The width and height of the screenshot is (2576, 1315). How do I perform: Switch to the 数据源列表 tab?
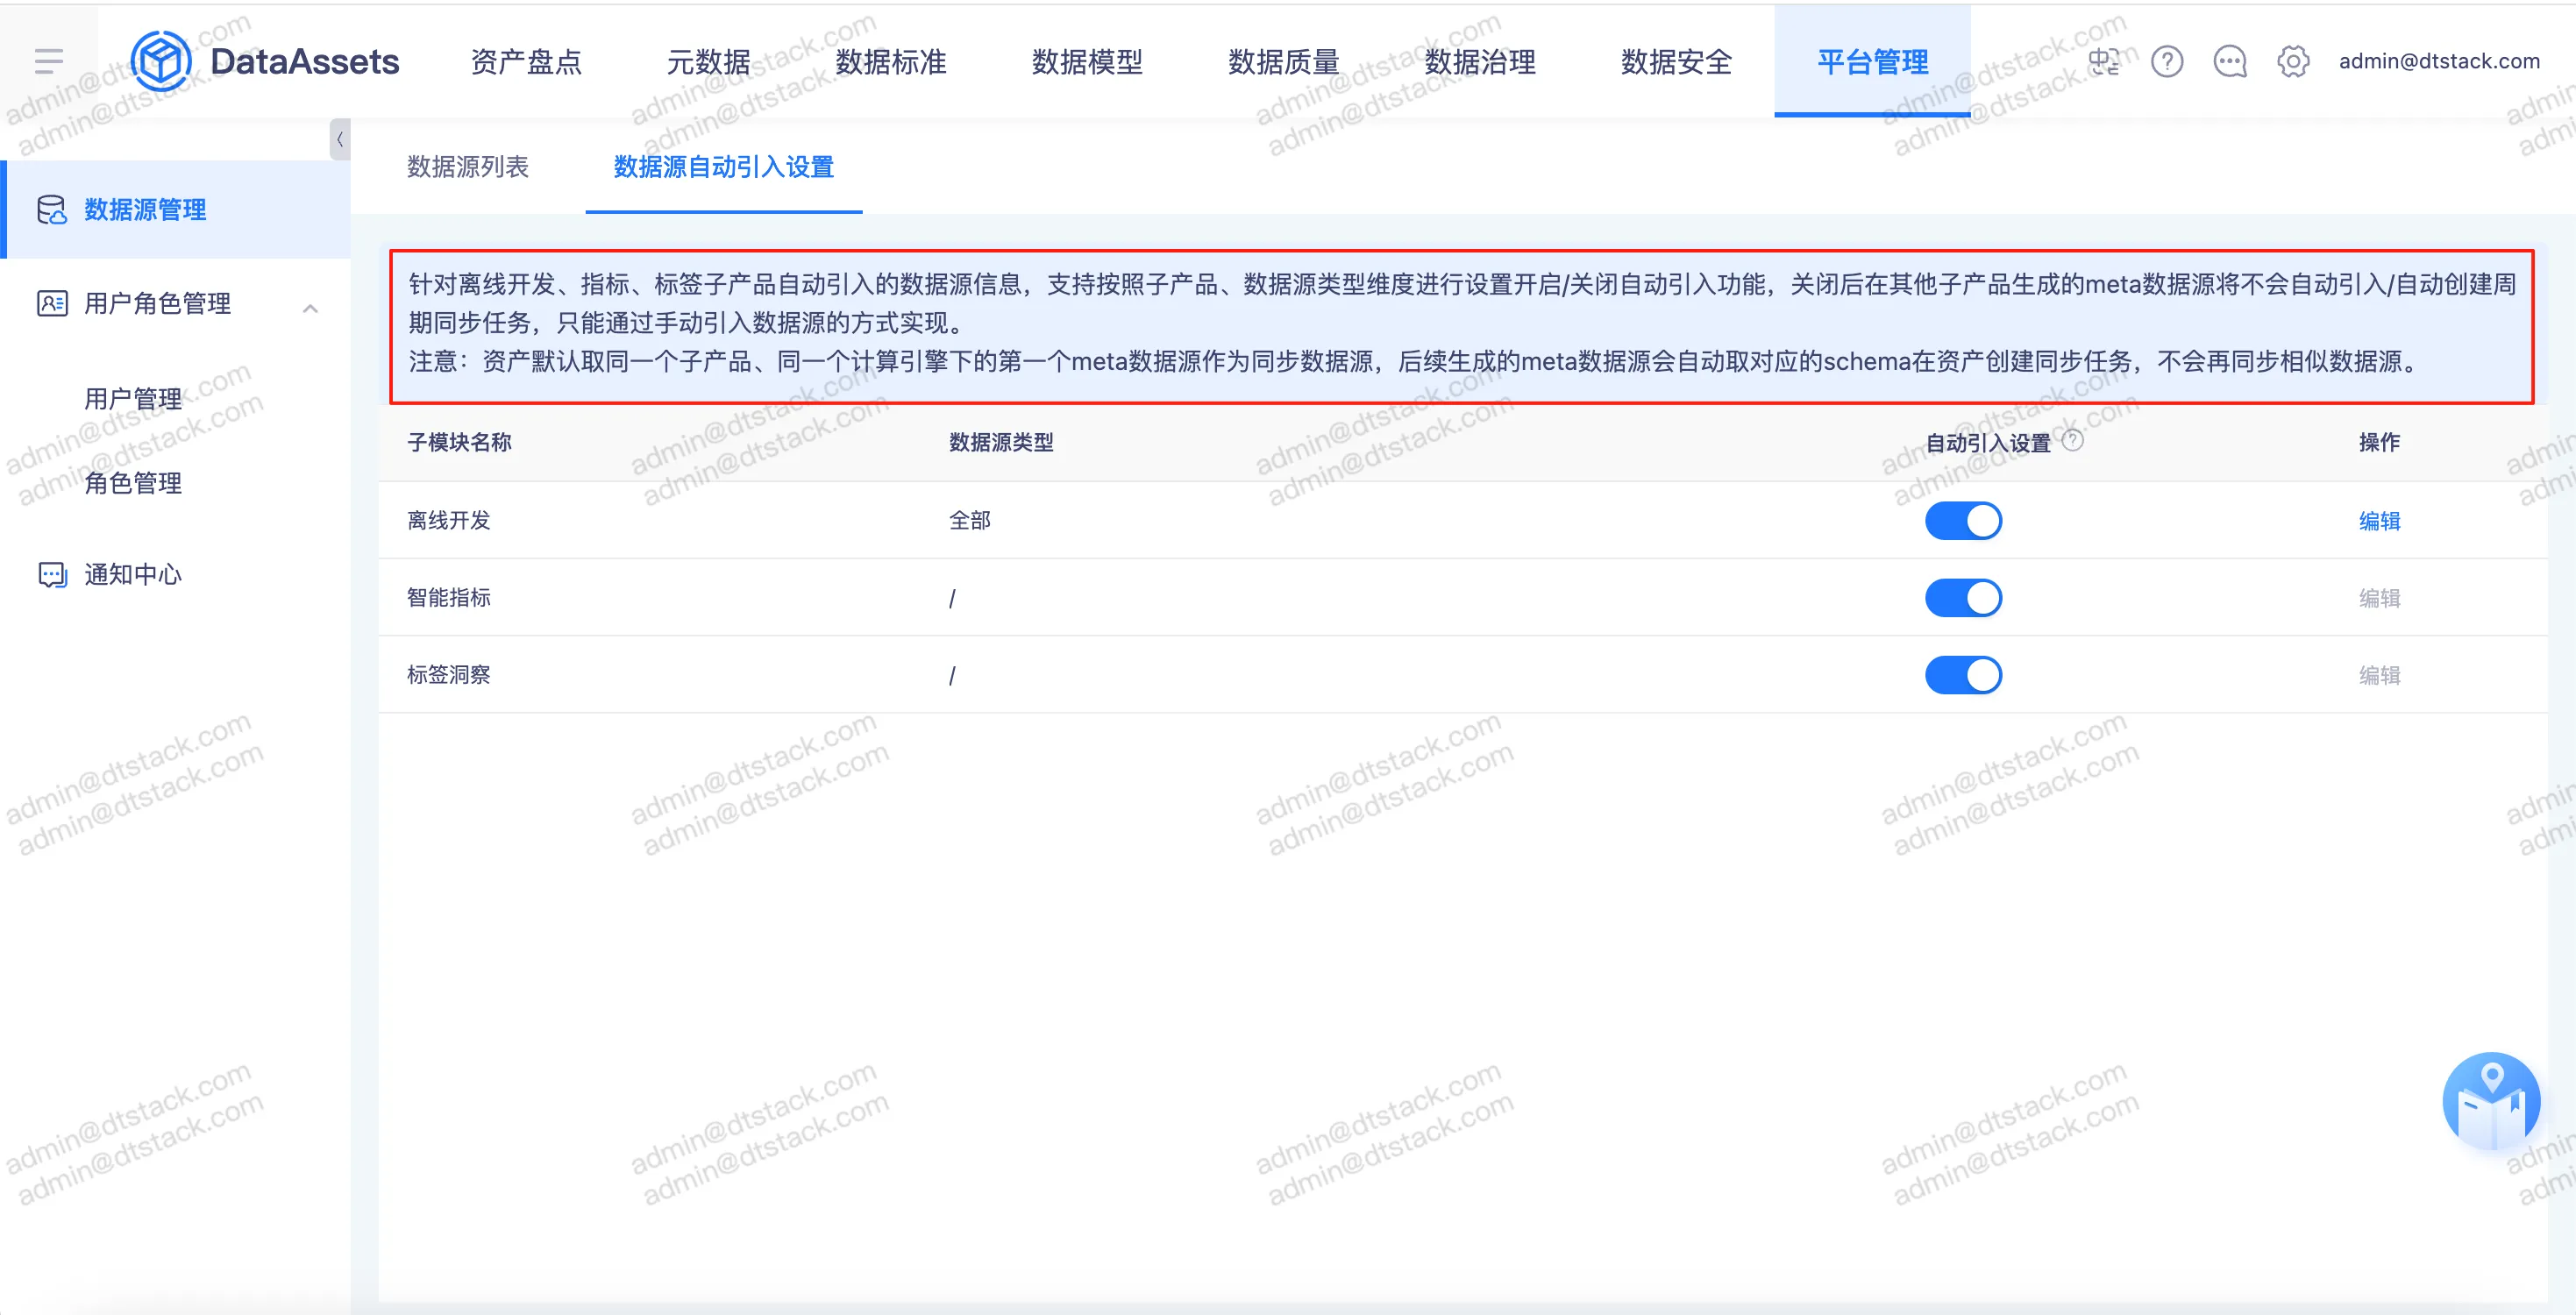pyautogui.click(x=468, y=167)
